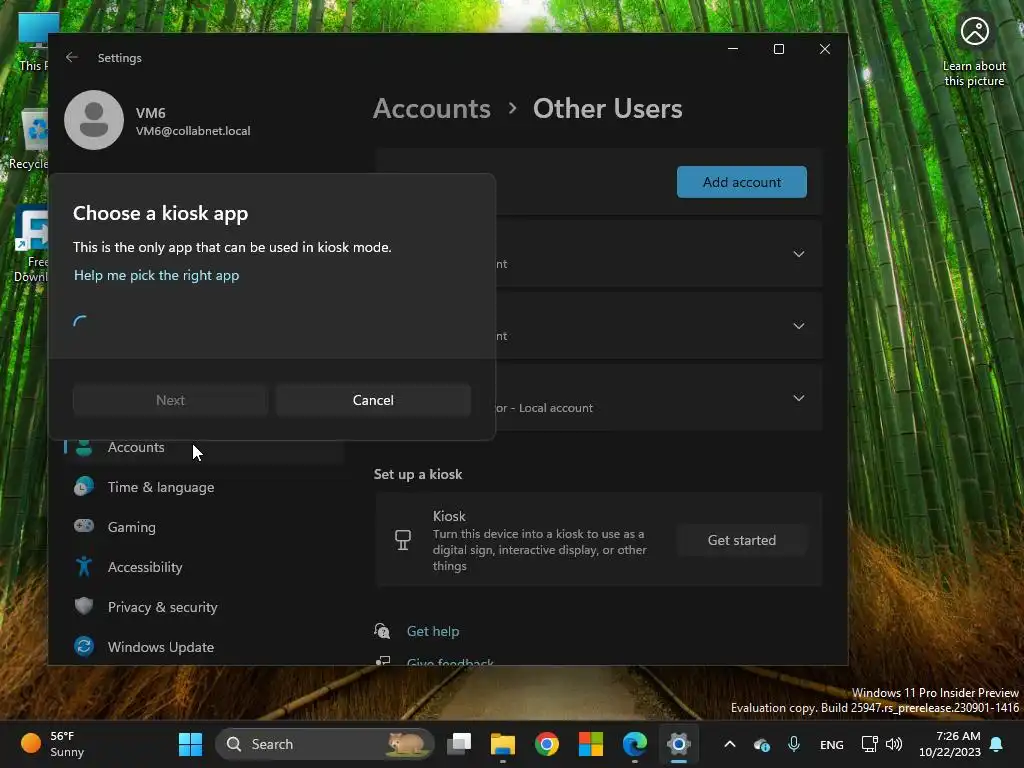
Task: Select Accounts in the sidebar
Action: coord(204,447)
